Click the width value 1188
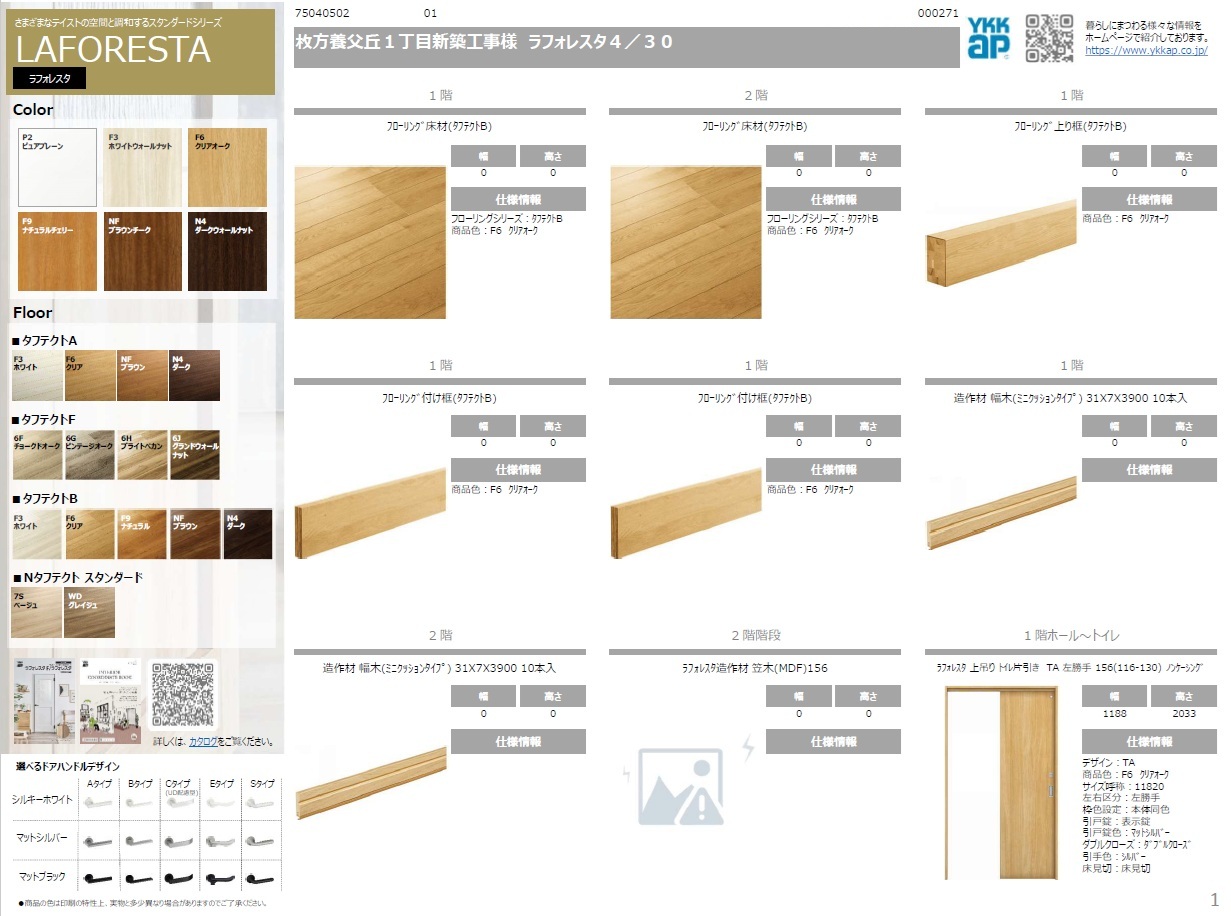This screenshot has width=1231, height=916. (x=1114, y=714)
